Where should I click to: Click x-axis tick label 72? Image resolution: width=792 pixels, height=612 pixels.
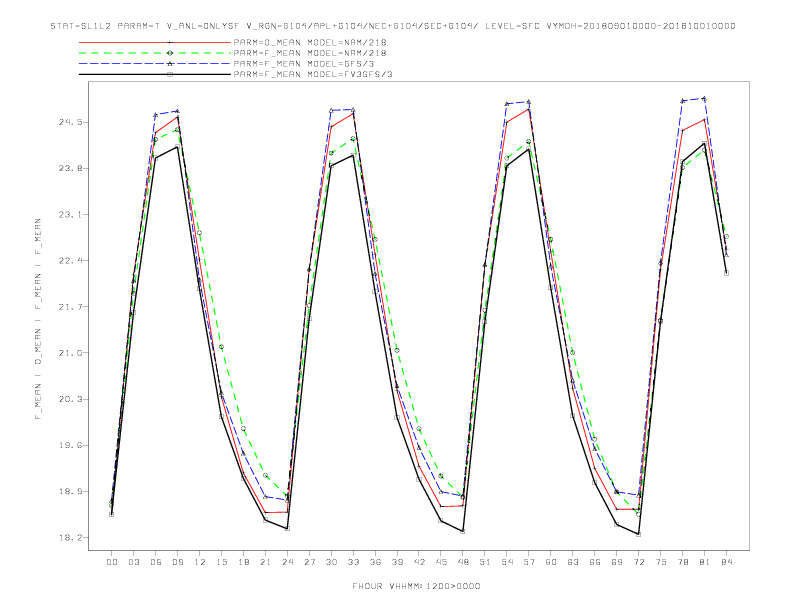click(639, 562)
